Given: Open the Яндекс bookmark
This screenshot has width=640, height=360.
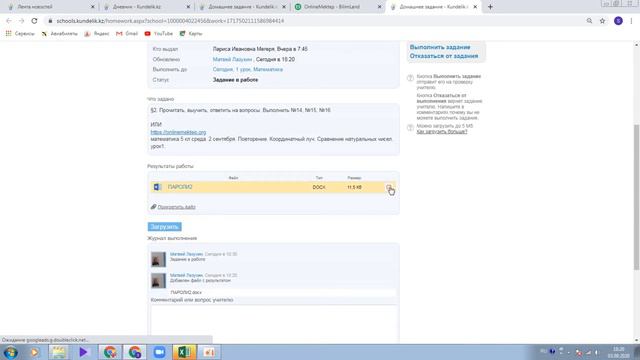Looking at the screenshot, I should point(97,33).
